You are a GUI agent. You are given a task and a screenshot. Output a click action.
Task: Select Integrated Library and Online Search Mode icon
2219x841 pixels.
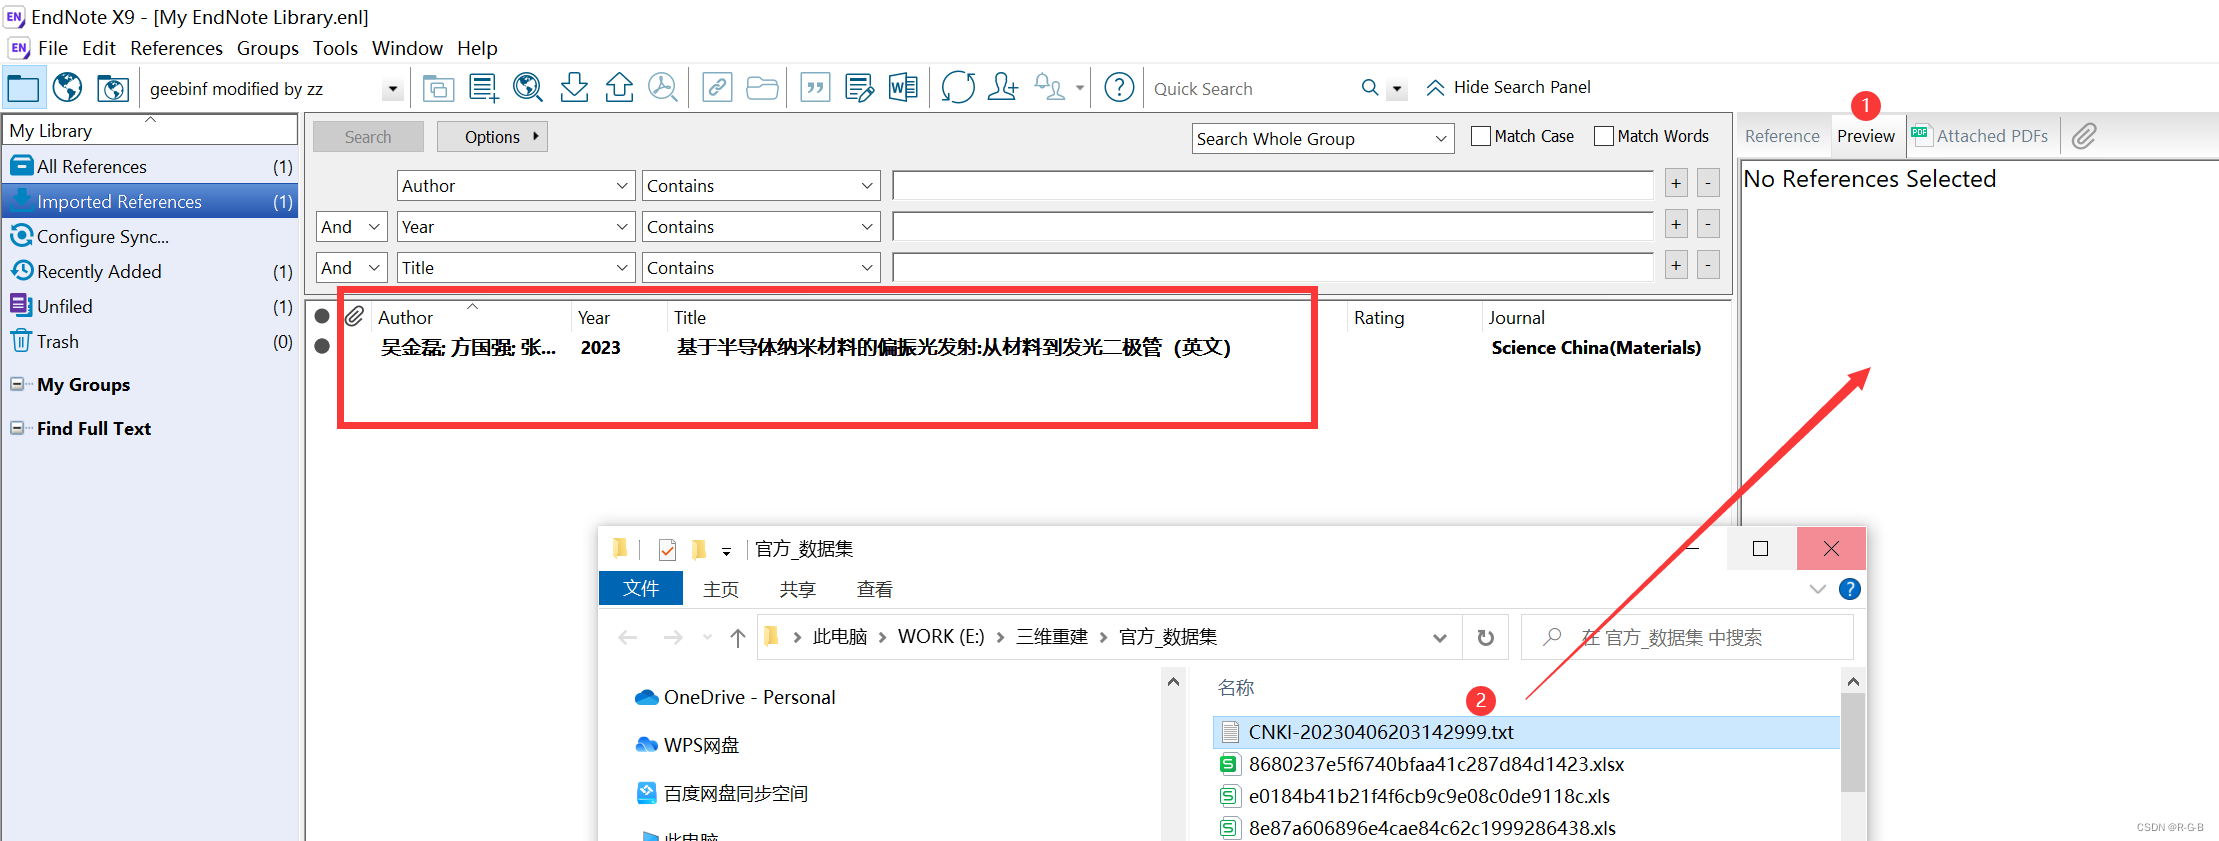point(113,88)
